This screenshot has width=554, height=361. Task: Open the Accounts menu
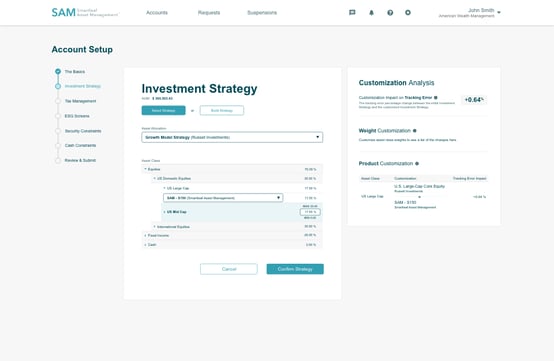click(157, 12)
